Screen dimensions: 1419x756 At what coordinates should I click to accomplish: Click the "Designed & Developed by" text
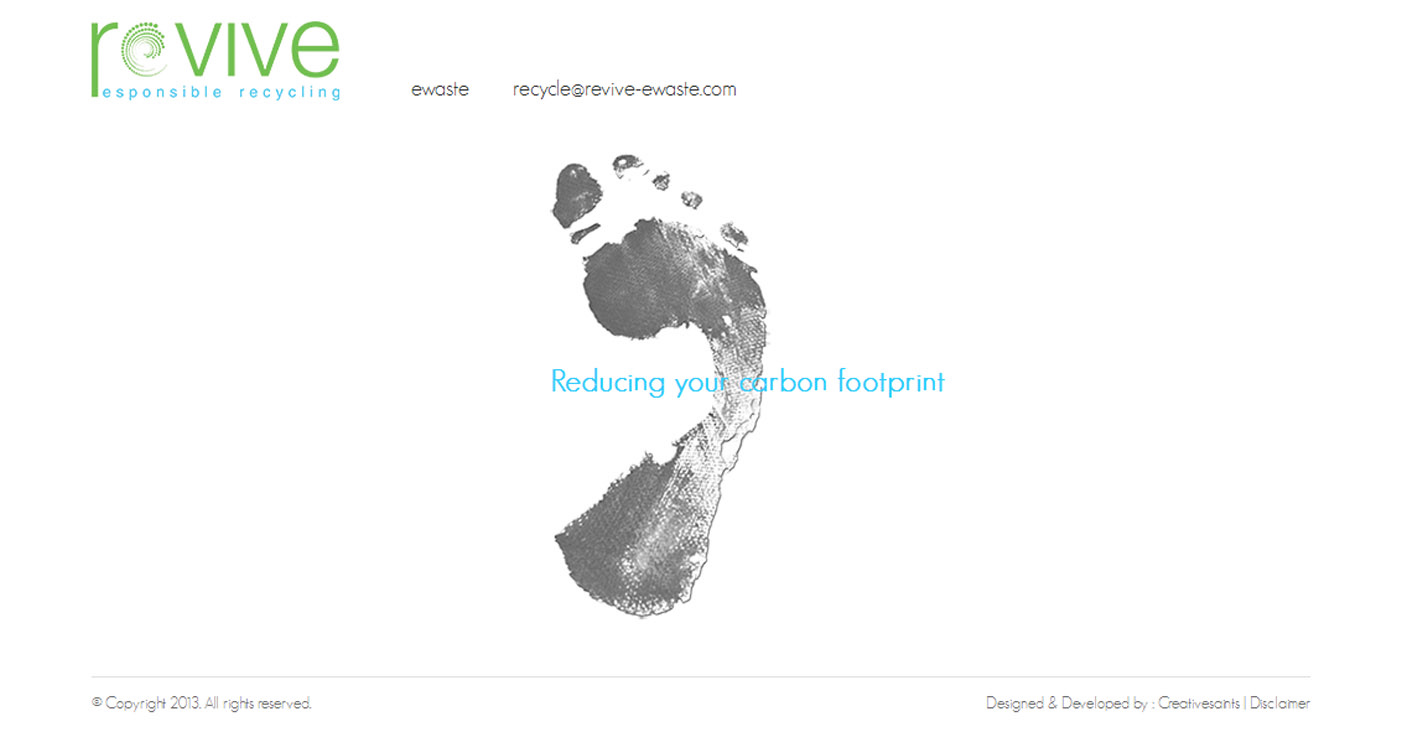click(x=1066, y=703)
